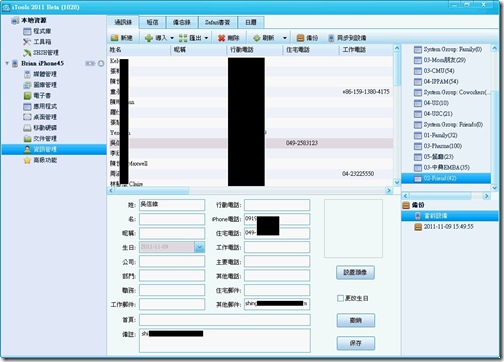
Task: Switch to the 備忘錄 notes tab
Action: coord(182,22)
